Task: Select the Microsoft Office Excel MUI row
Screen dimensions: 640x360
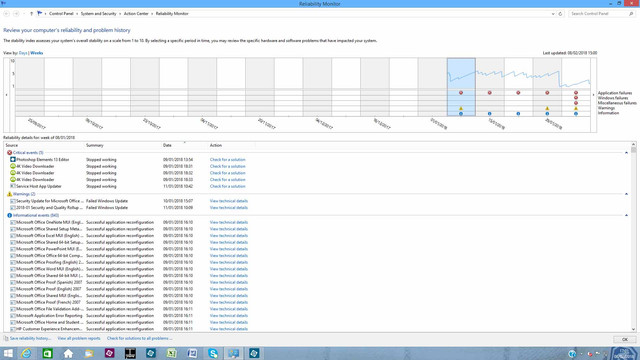Action: point(129,236)
